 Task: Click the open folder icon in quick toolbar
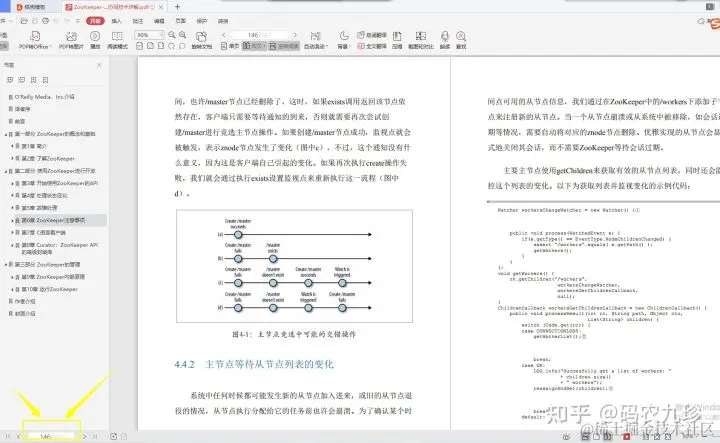point(24,21)
